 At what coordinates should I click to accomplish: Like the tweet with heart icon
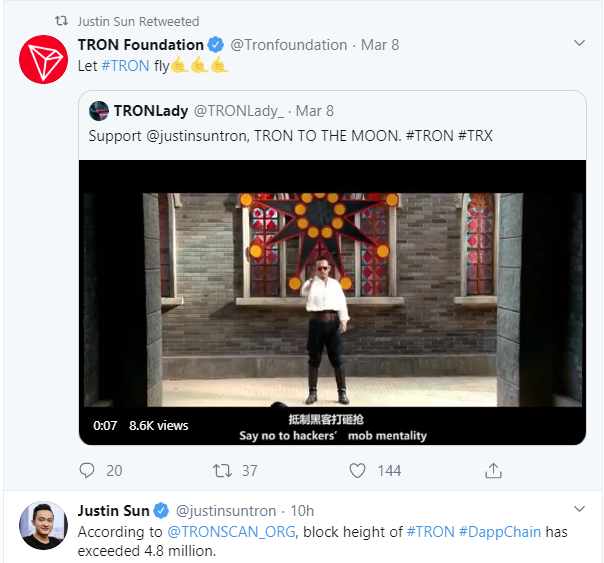pyautogui.click(x=358, y=470)
